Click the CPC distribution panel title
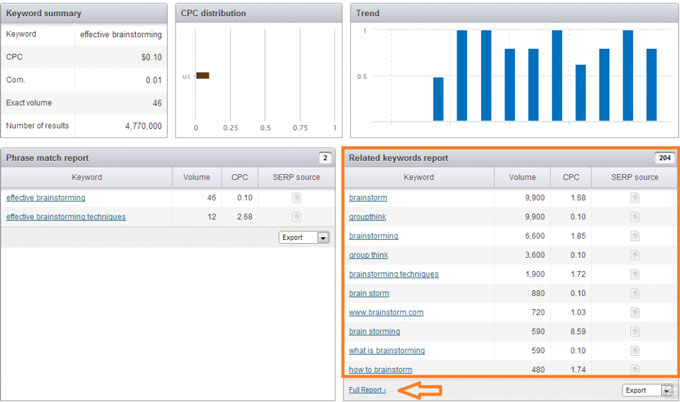The image size is (680, 402). (x=213, y=13)
